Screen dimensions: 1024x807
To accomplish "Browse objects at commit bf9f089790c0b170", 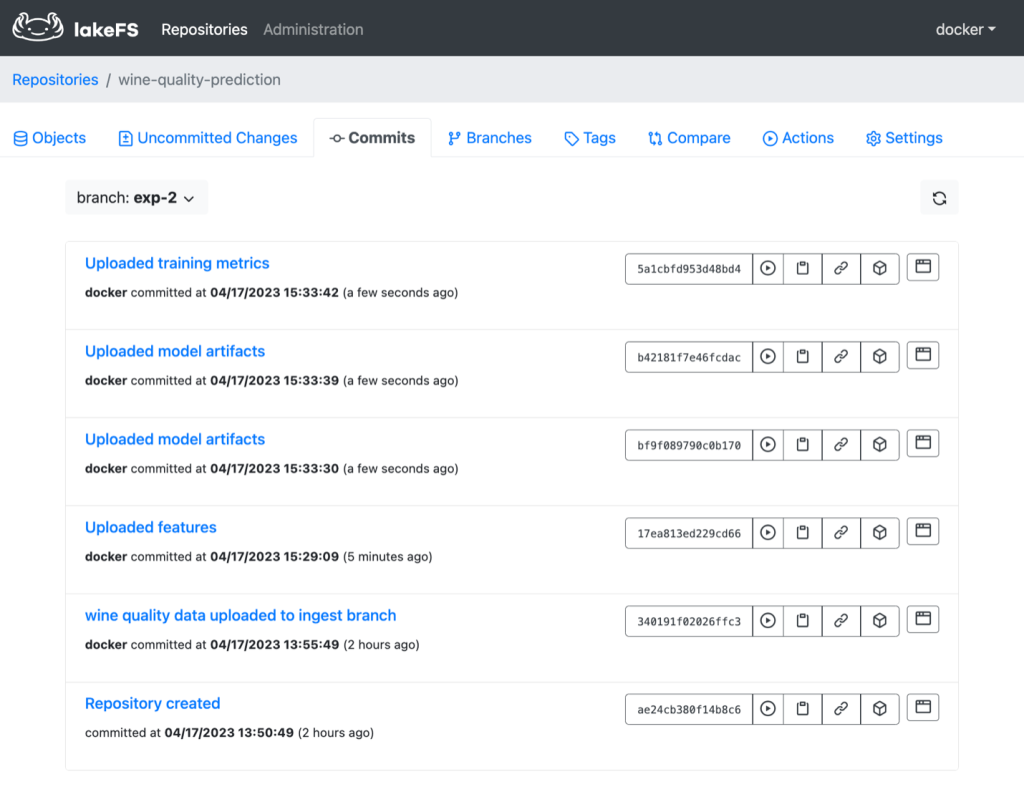I will pos(923,443).
